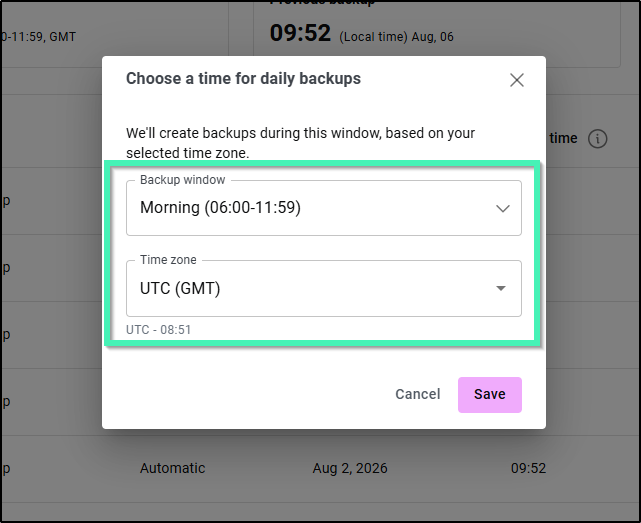Image resolution: width=641 pixels, height=523 pixels.
Task: Click the time column header
Action: click(x=563, y=138)
